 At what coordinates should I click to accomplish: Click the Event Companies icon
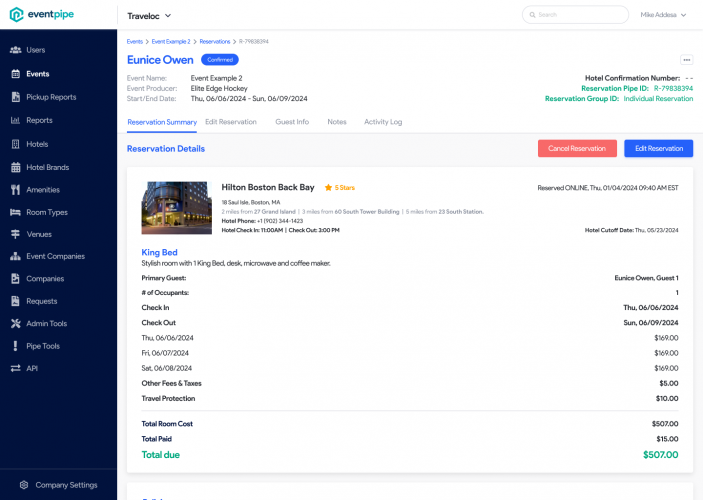click(x=16, y=256)
